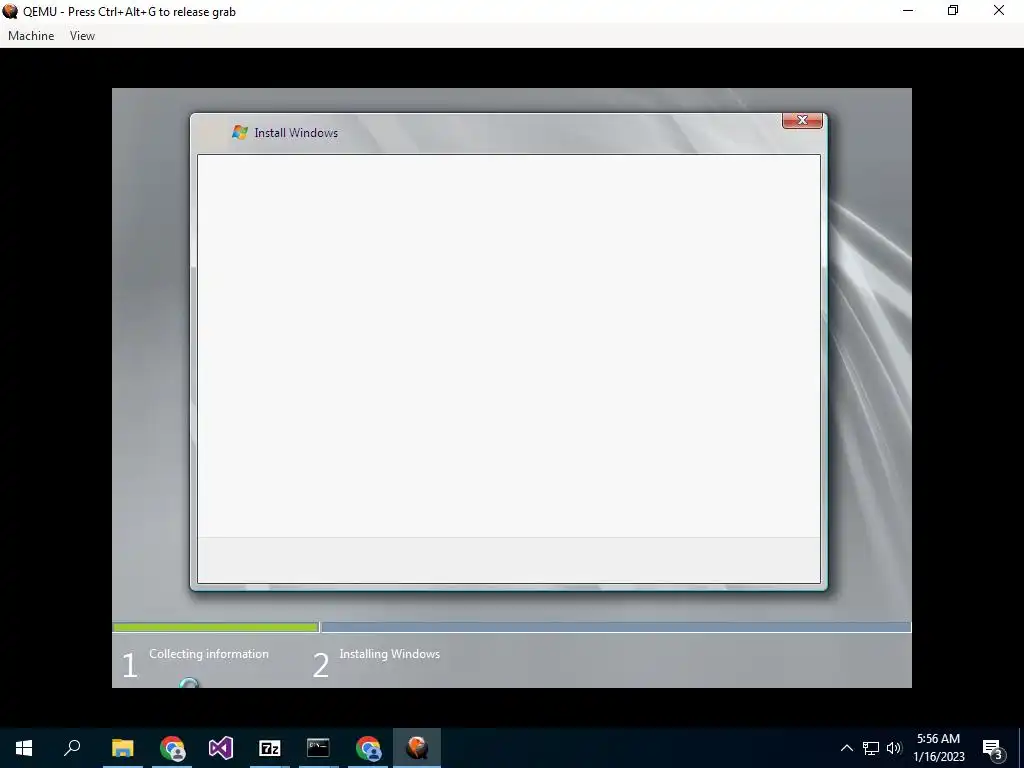Screen dimensions: 1024x768
Task: Open the Machine menu in QEMU
Action: tap(31, 36)
